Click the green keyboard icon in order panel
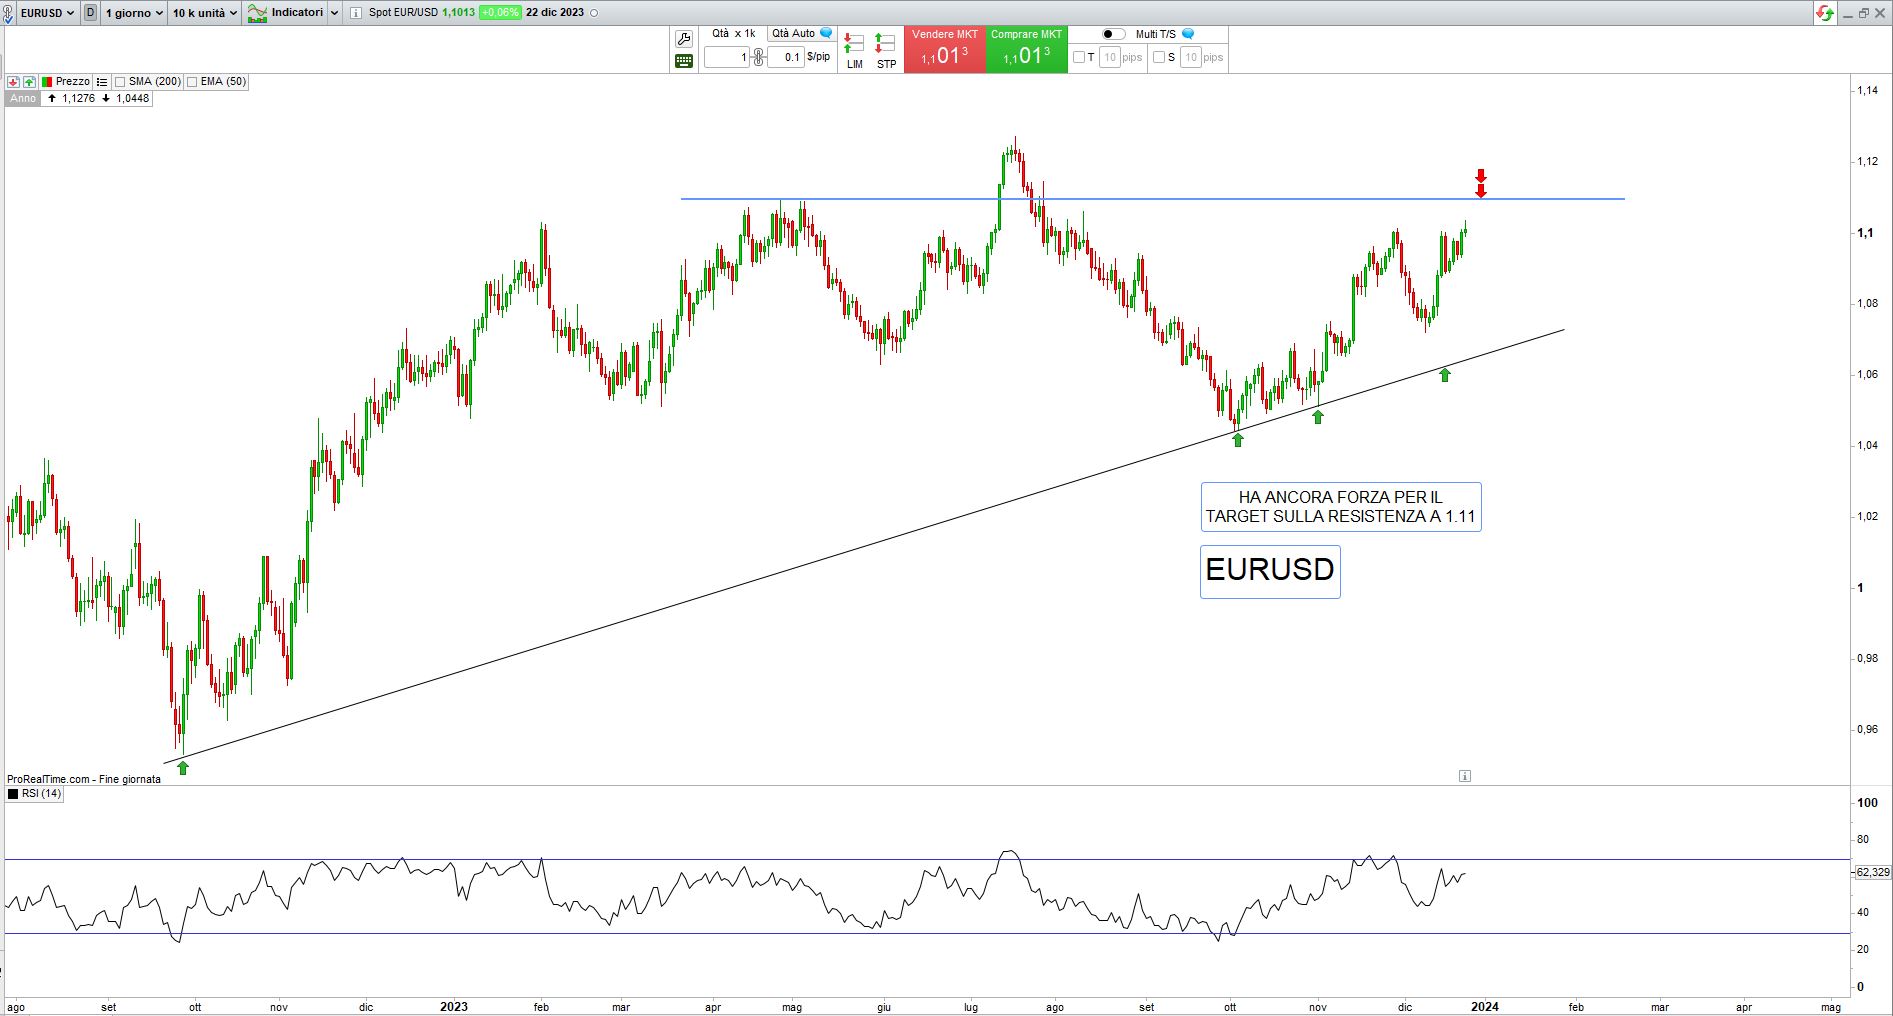 tap(684, 61)
